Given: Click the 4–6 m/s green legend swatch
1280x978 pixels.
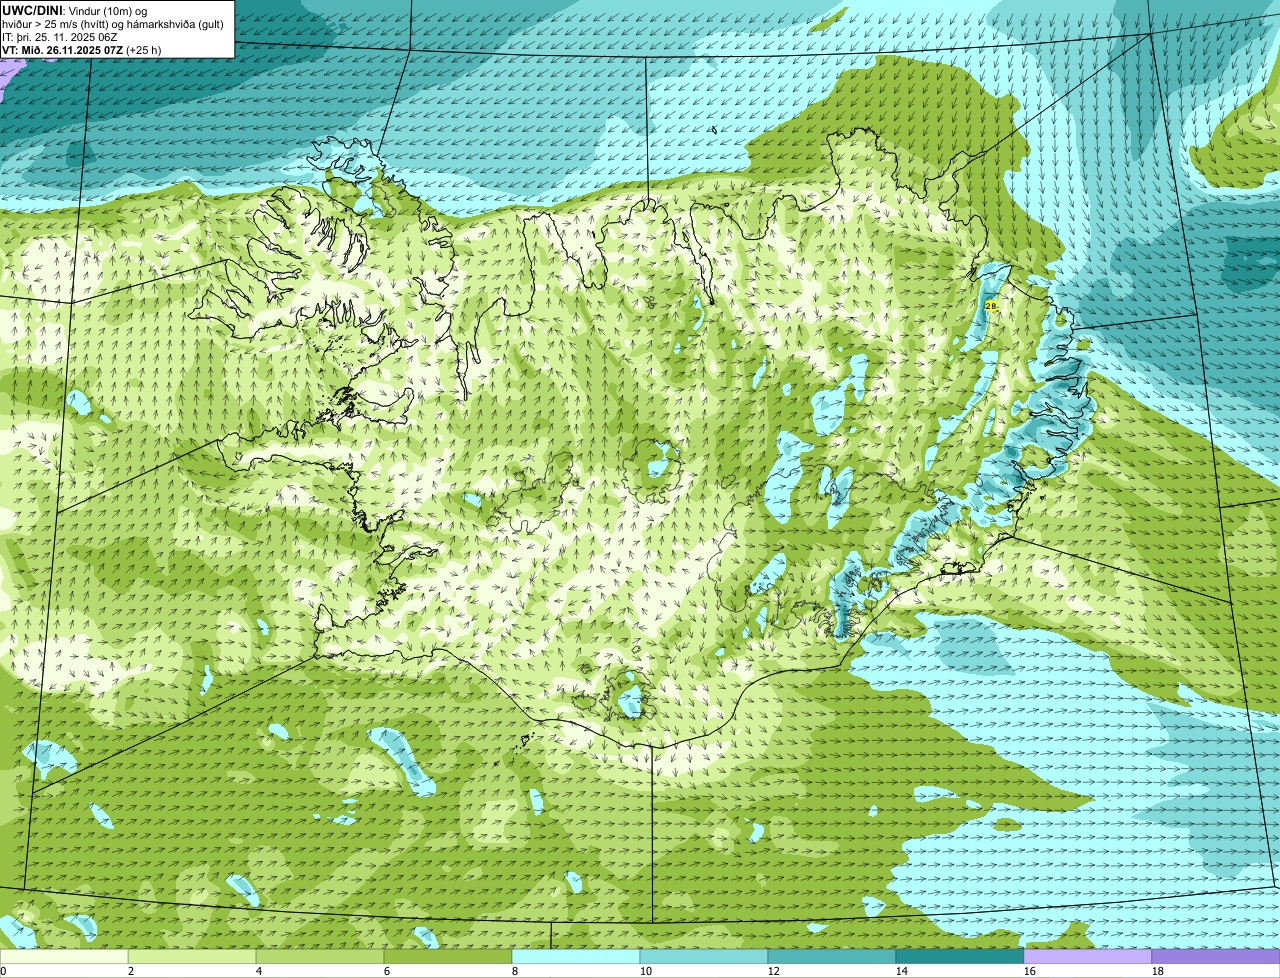Looking at the screenshot, I should (x=320, y=957).
